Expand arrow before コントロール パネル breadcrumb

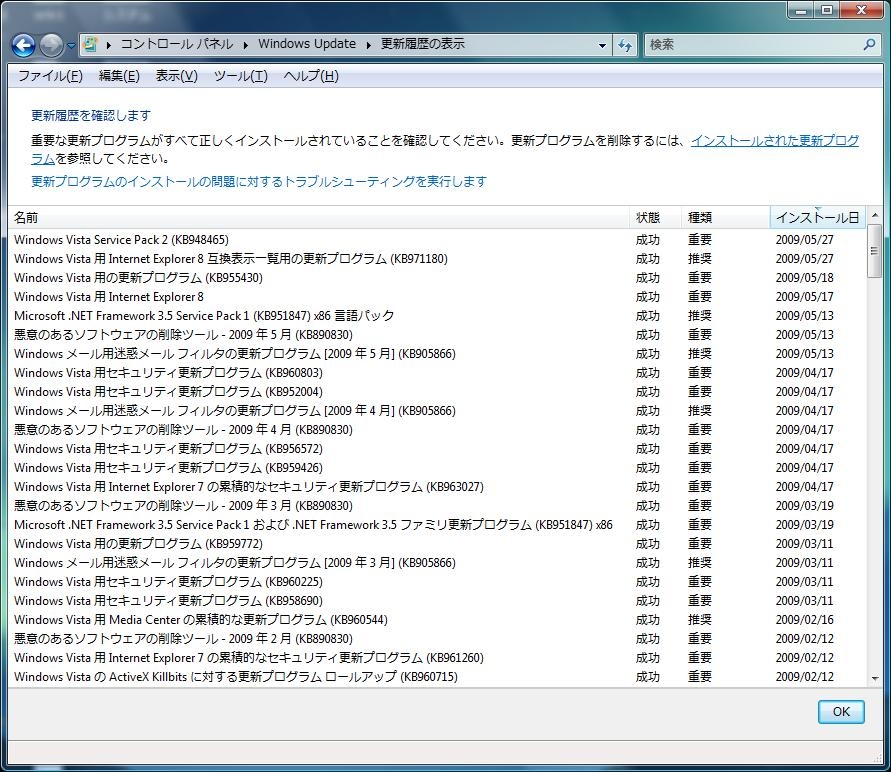[109, 45]
